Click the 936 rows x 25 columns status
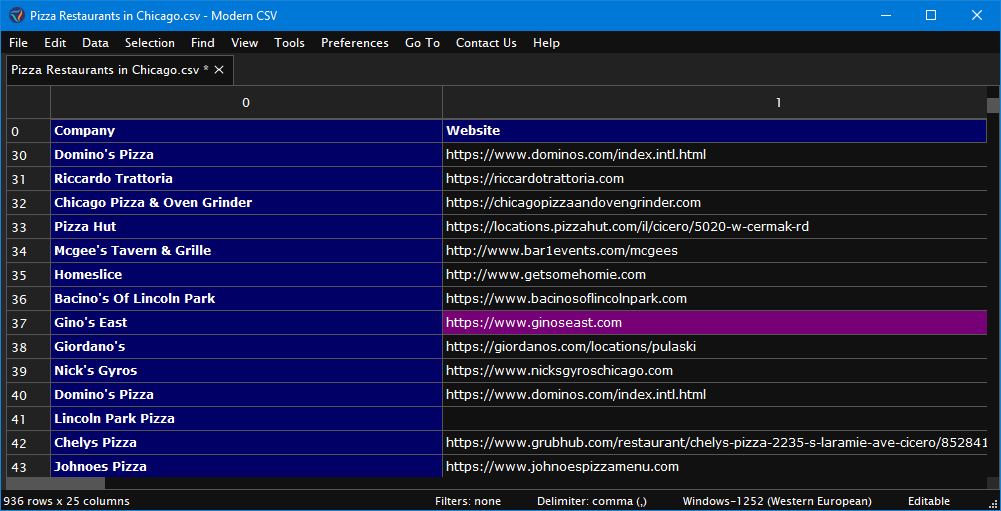Image resolution: width=1001 pixels, height=511 pixels. click(x=67, y=501)
